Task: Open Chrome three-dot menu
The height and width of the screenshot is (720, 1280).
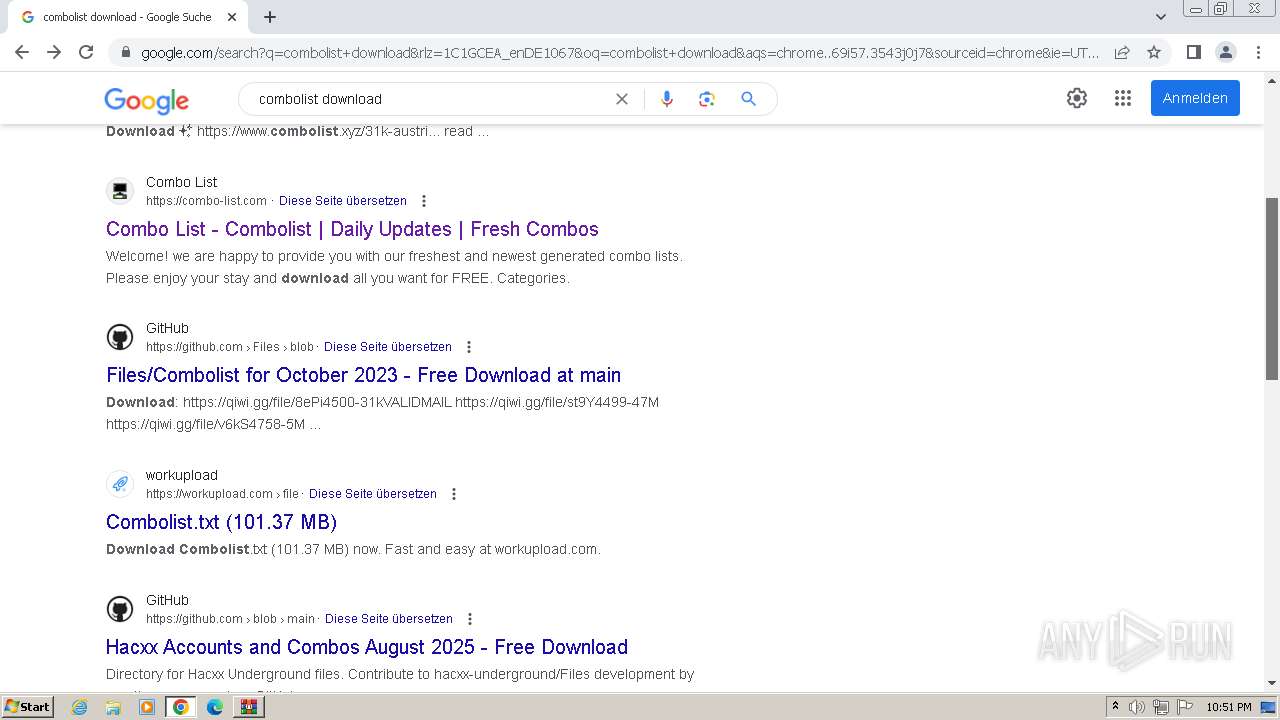Action: [1257, 52]
